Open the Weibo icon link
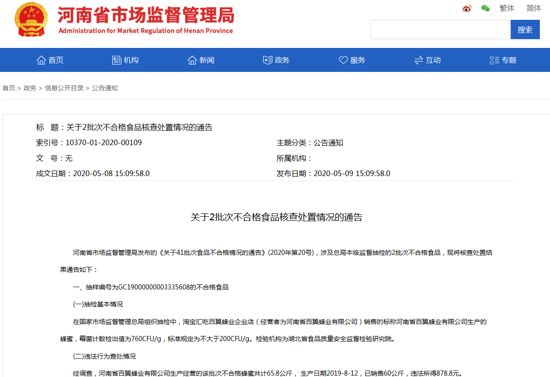550x377 pixels. point(467,8)
